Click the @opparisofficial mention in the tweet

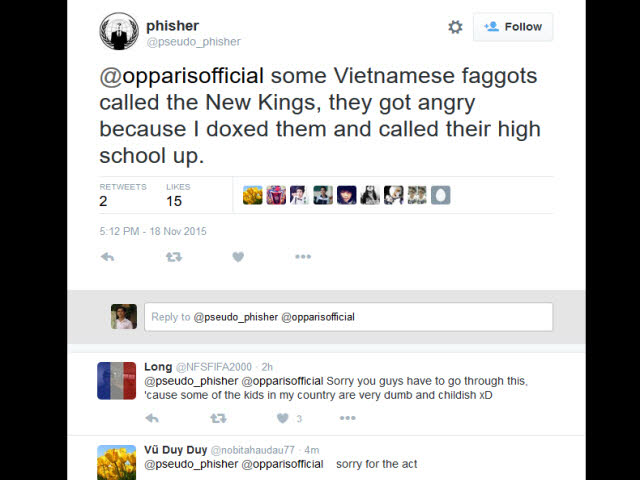point(182,76)
